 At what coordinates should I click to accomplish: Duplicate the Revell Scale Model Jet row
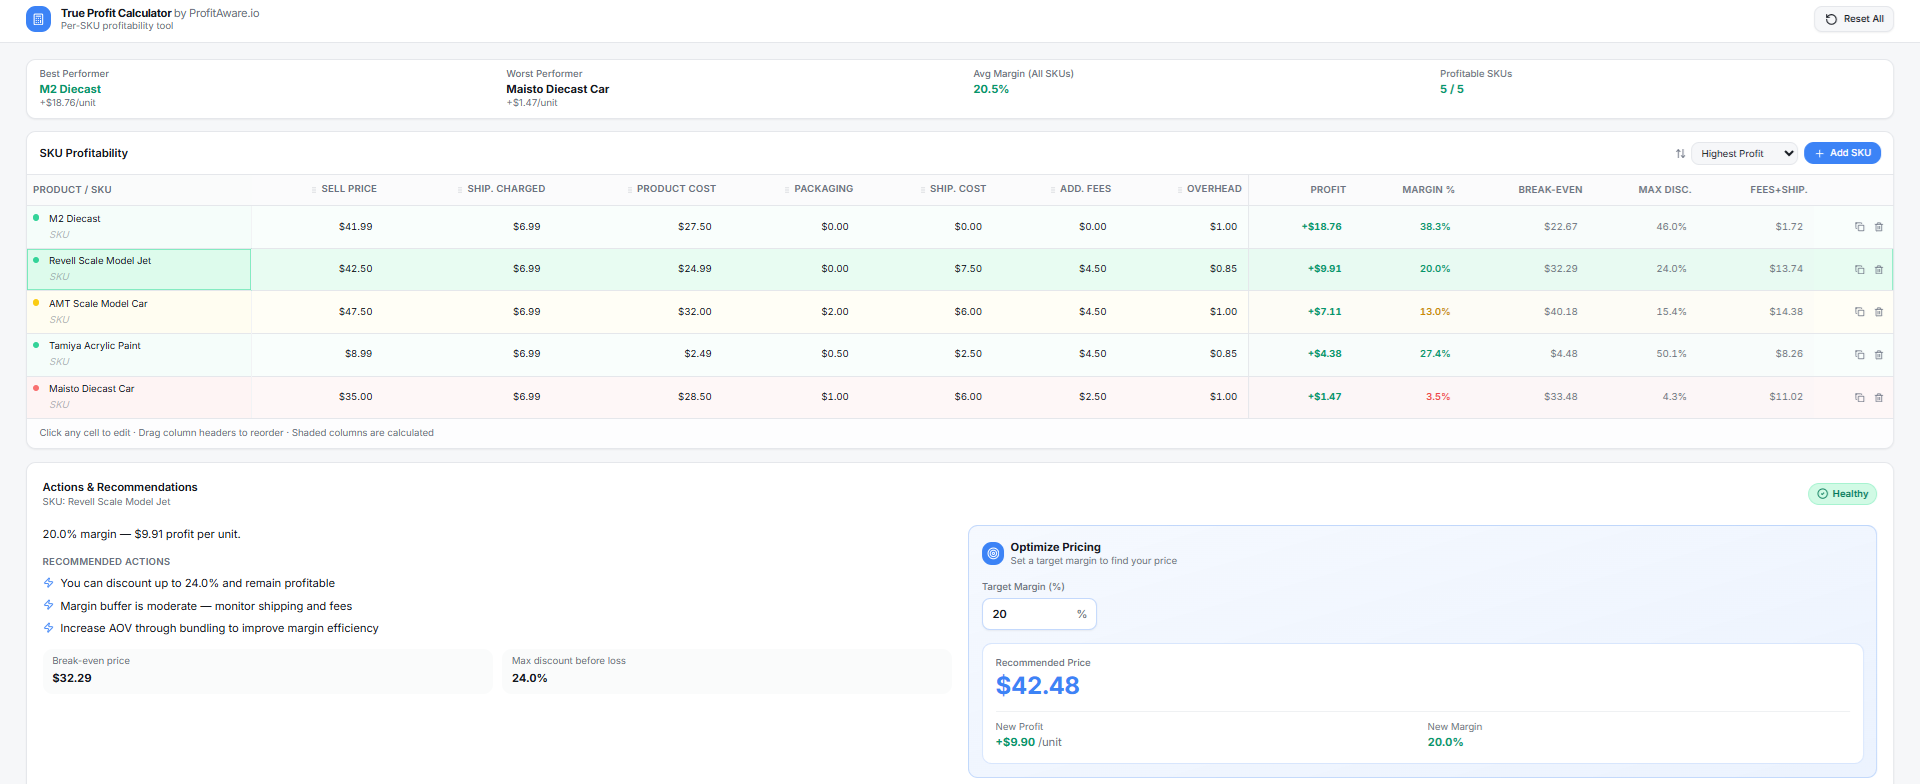point(1860,270)
